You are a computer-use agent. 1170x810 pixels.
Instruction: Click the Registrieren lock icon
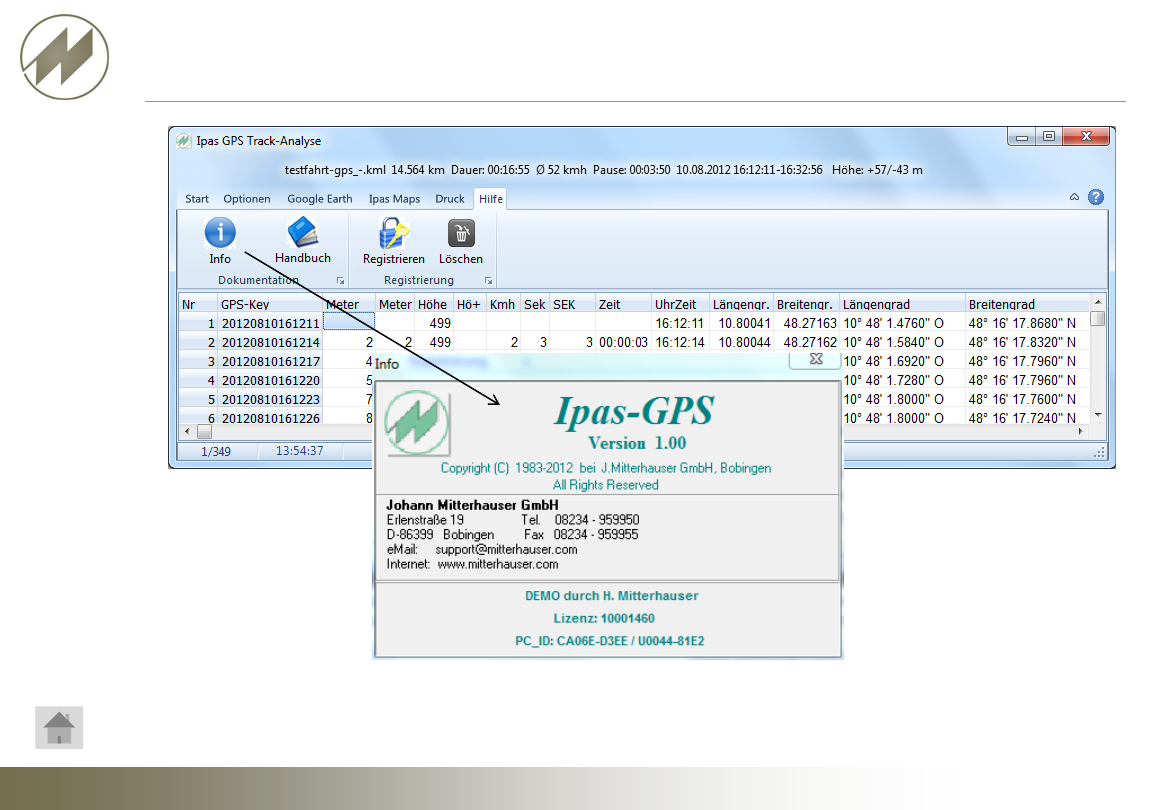click(393, 233)
